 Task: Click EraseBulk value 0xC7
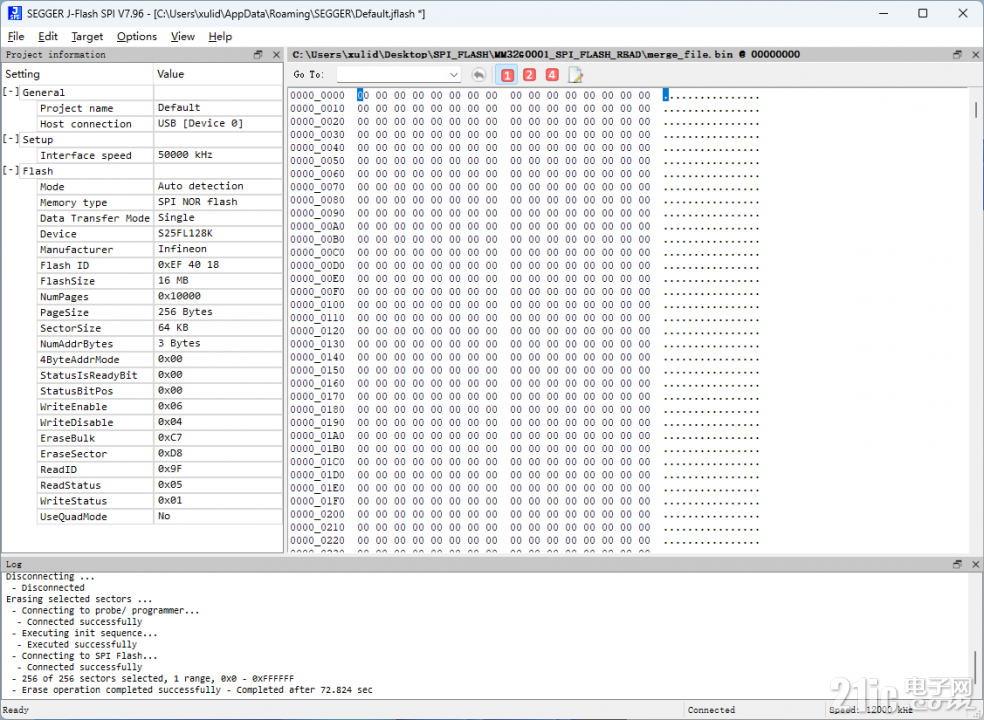coord(169,437)
